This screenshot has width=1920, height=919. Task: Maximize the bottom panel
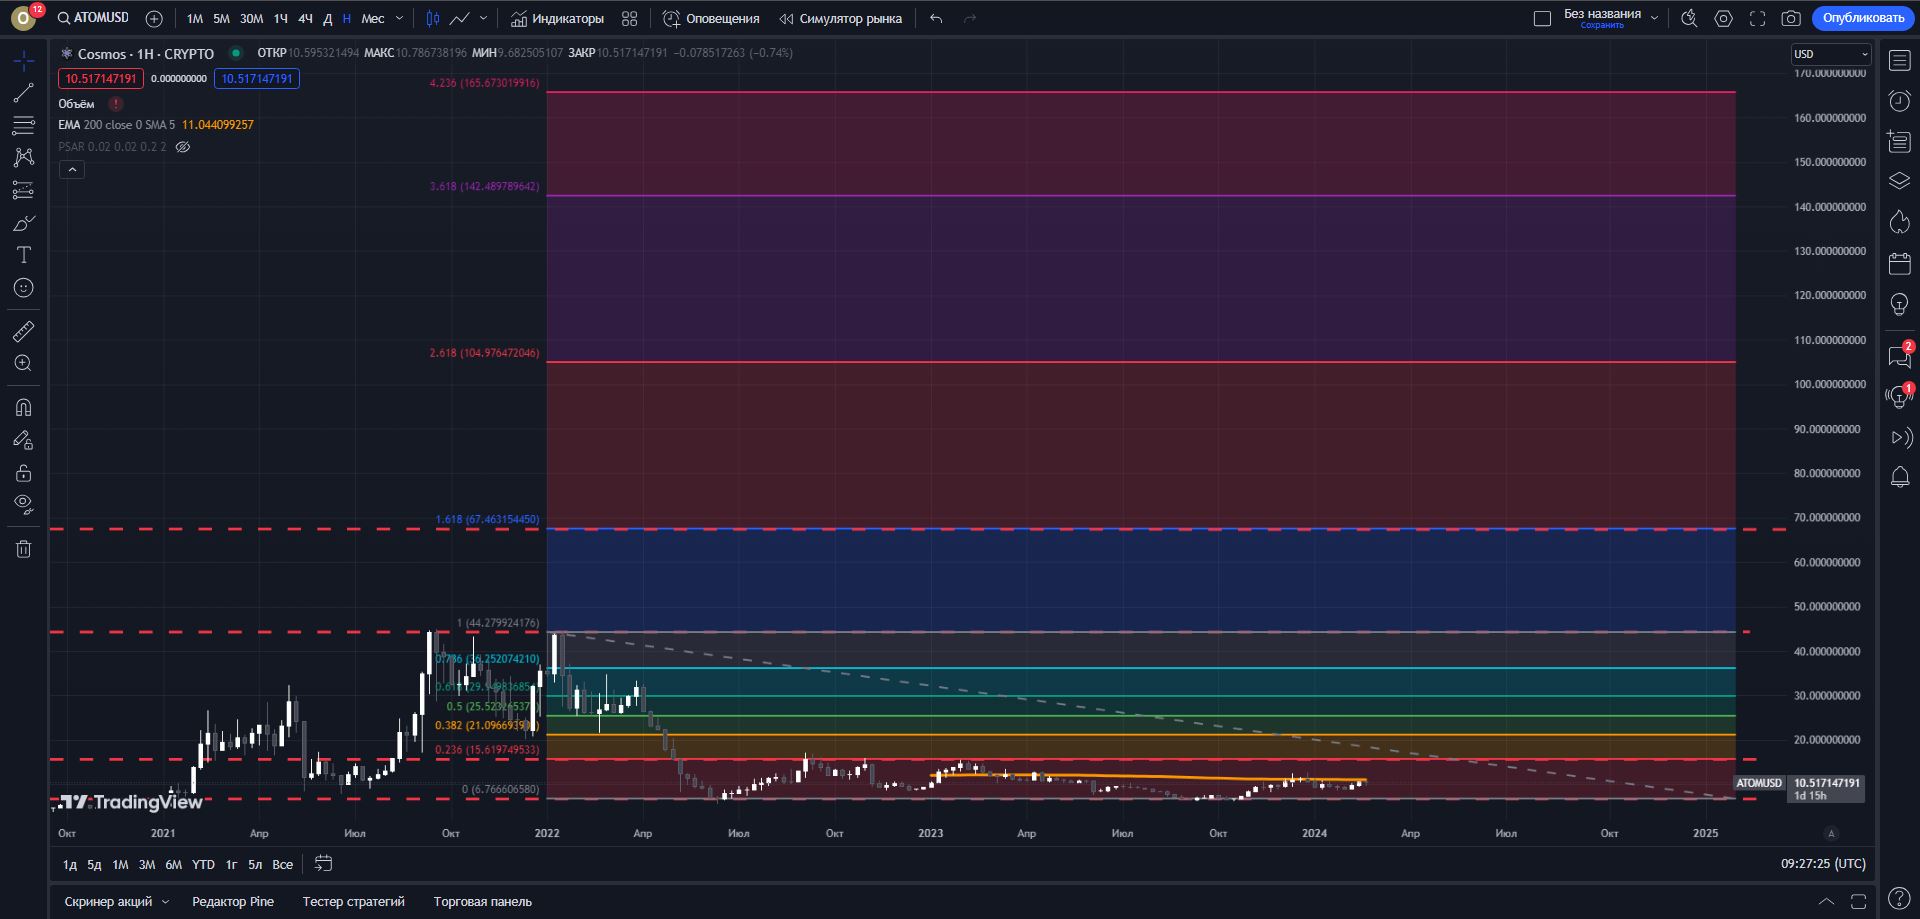click(x=1859, y=902)
